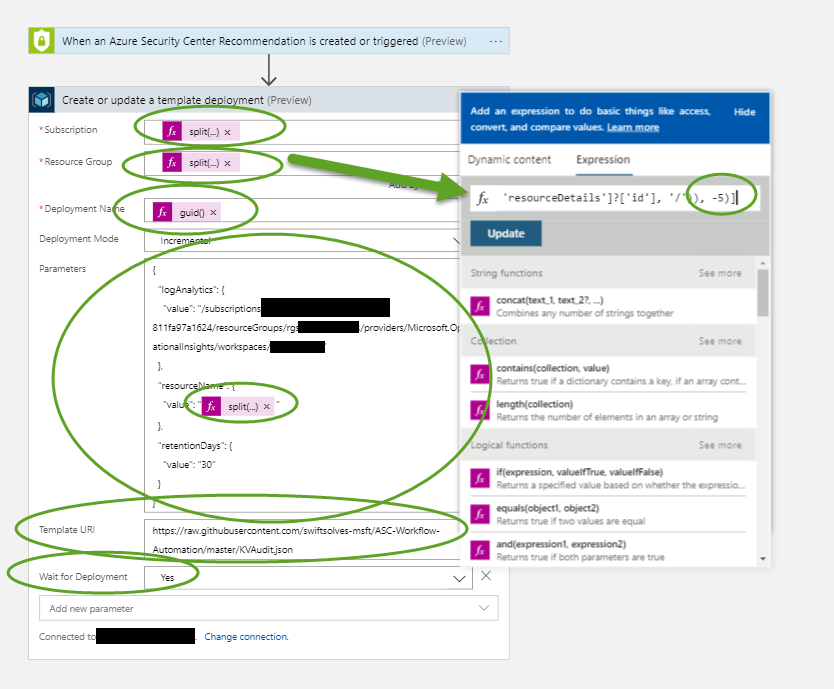This screenshot has height=689, width=834.
Task: Insert the if(expression, valueIfTrue, valueIfFalse) function
Action: 608,478
